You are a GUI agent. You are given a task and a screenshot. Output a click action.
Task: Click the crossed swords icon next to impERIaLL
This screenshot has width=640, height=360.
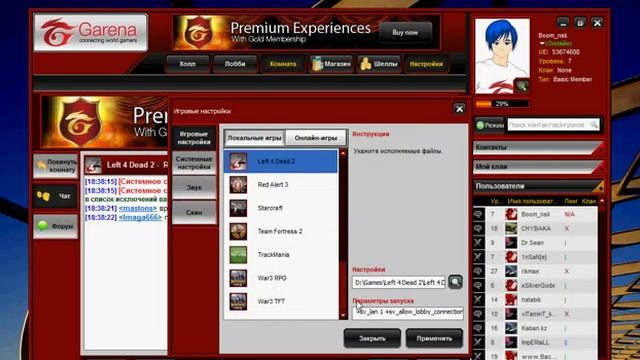click(478, 342)
